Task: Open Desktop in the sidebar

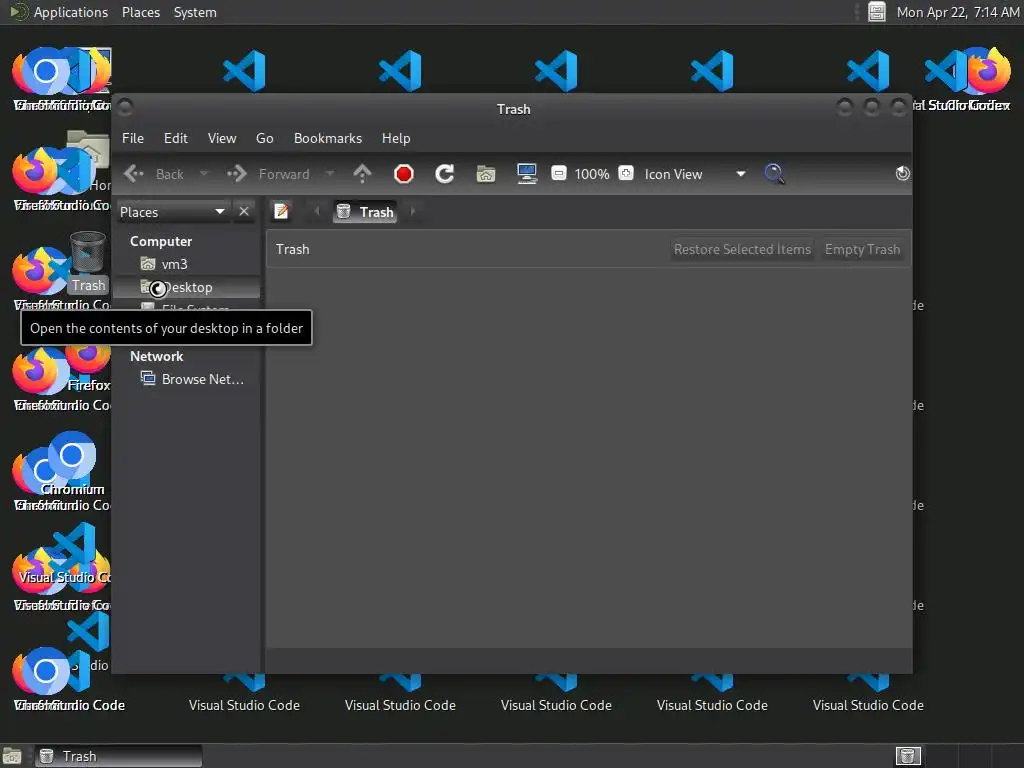Action: [186, 287]
